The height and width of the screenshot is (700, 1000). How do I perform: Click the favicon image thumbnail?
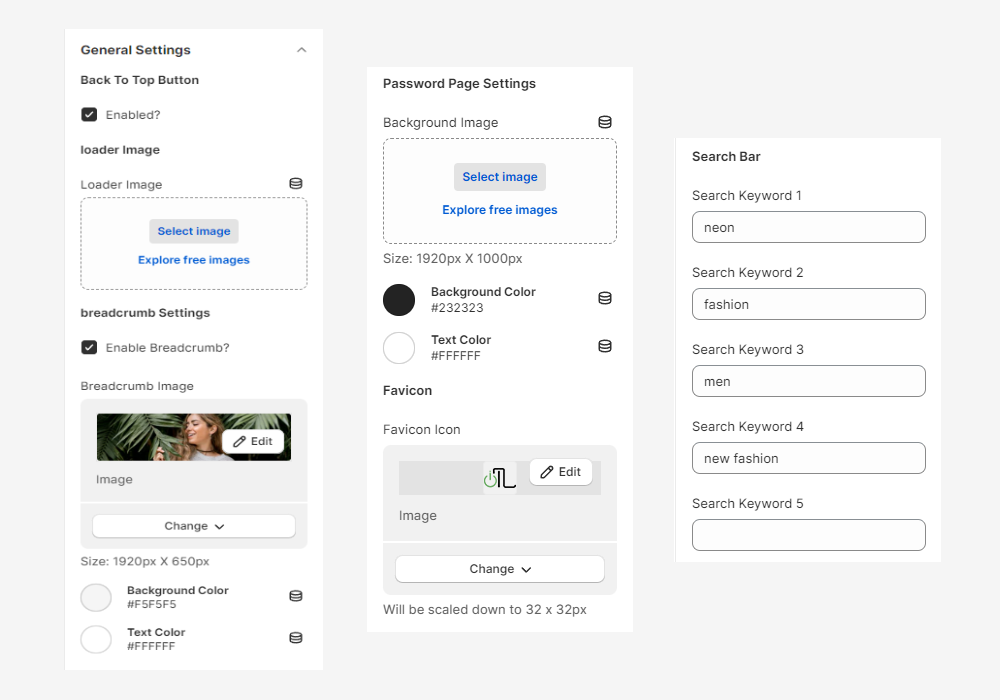(x=499, y=478)
